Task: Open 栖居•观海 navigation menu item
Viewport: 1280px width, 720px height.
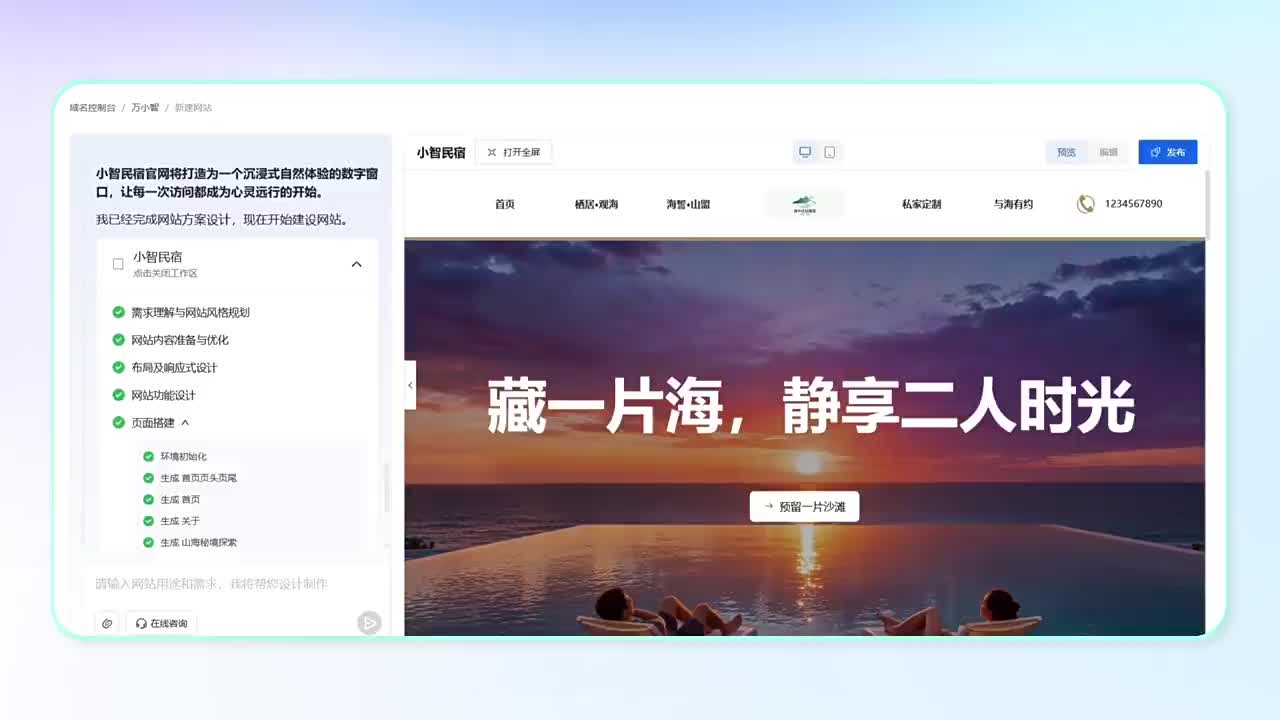Action: (596, 204)
